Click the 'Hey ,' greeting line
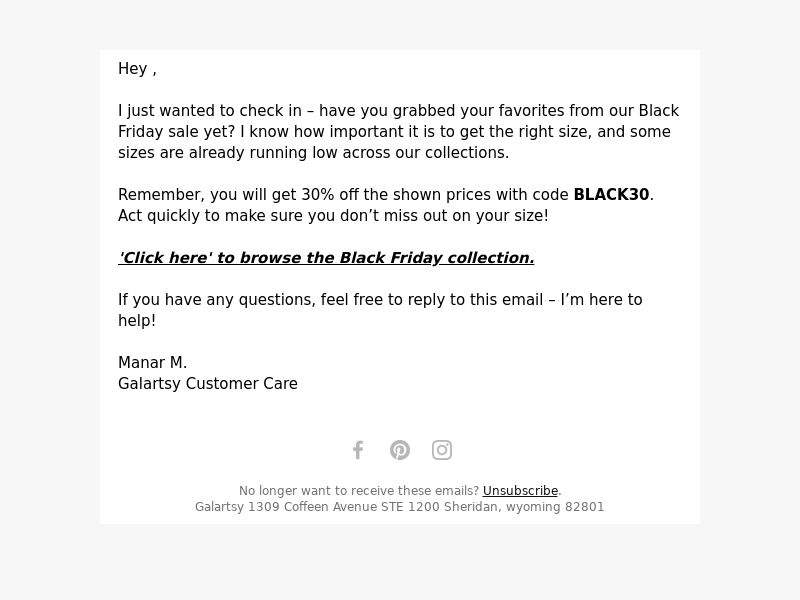 [x=137, y=68]
